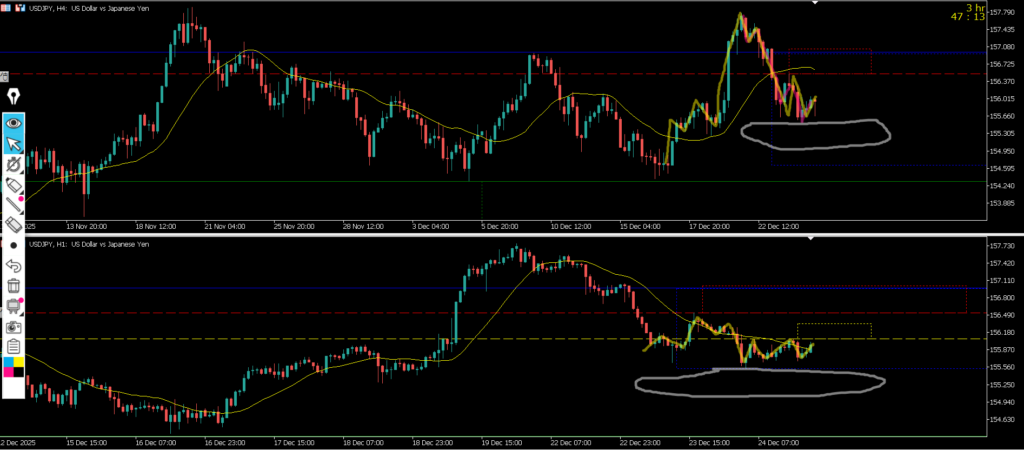Select the eraser tool
1024x450 pixels.
point(14,225)
